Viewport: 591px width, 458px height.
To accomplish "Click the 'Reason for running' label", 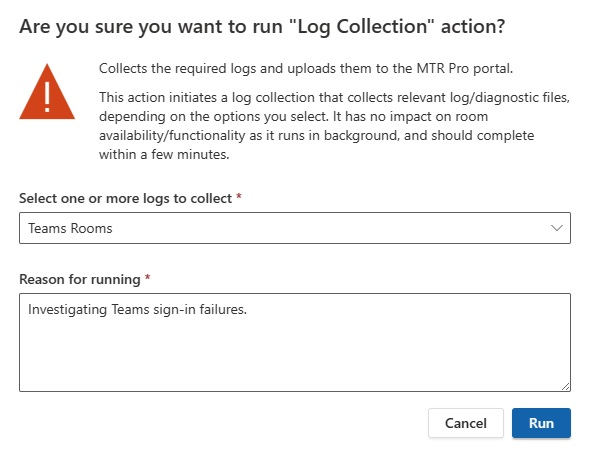I will tap(80, 279).
